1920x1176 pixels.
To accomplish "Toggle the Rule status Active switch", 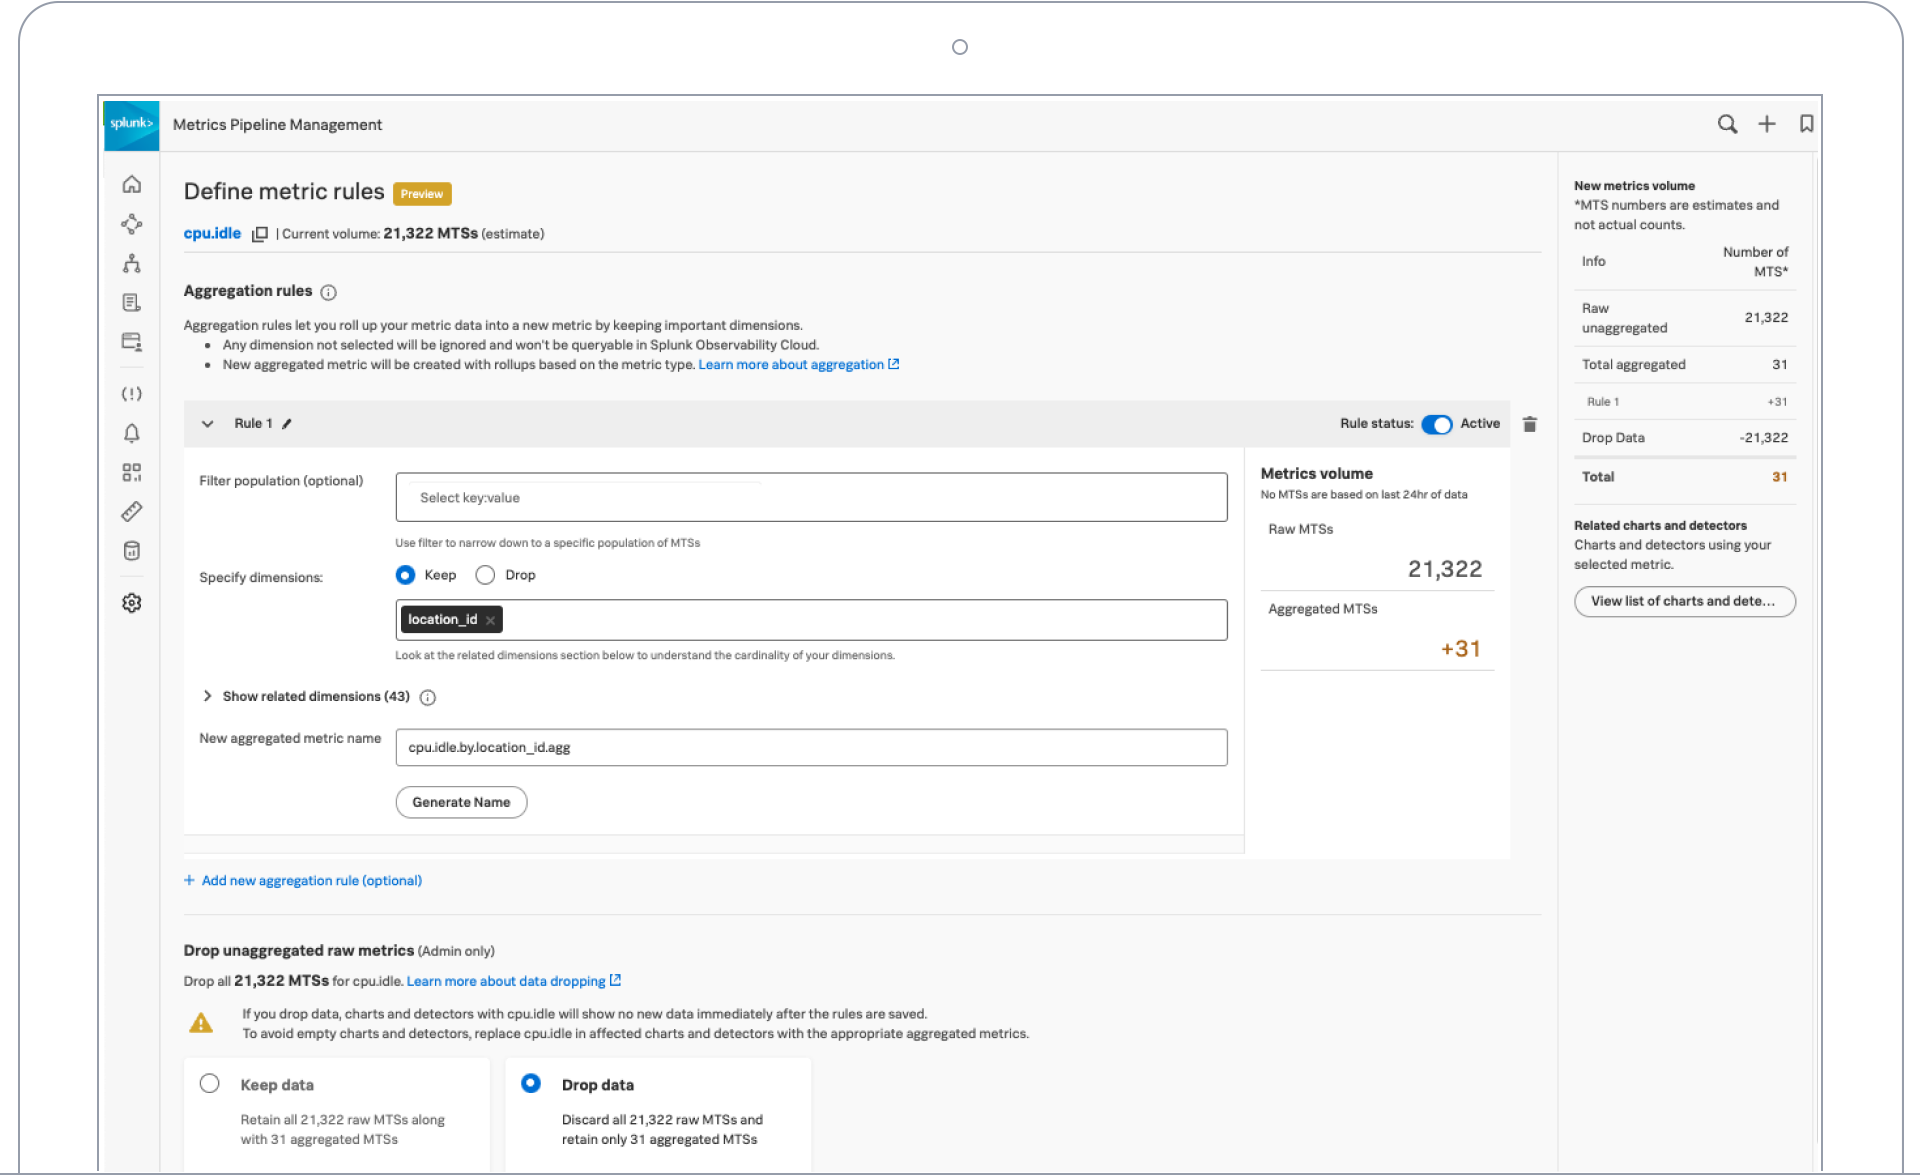I will coord(1437,424).
